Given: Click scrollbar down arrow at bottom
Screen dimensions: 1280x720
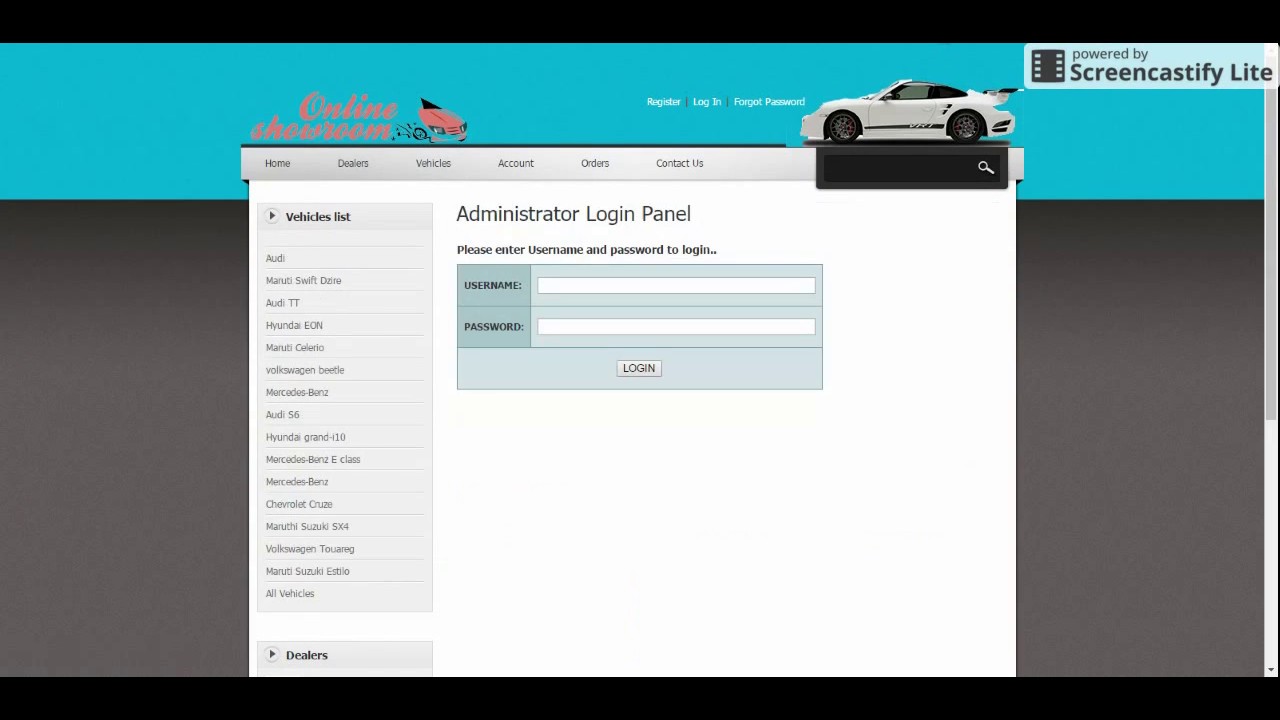Looking at the screenshot, I should [1271, 669].
